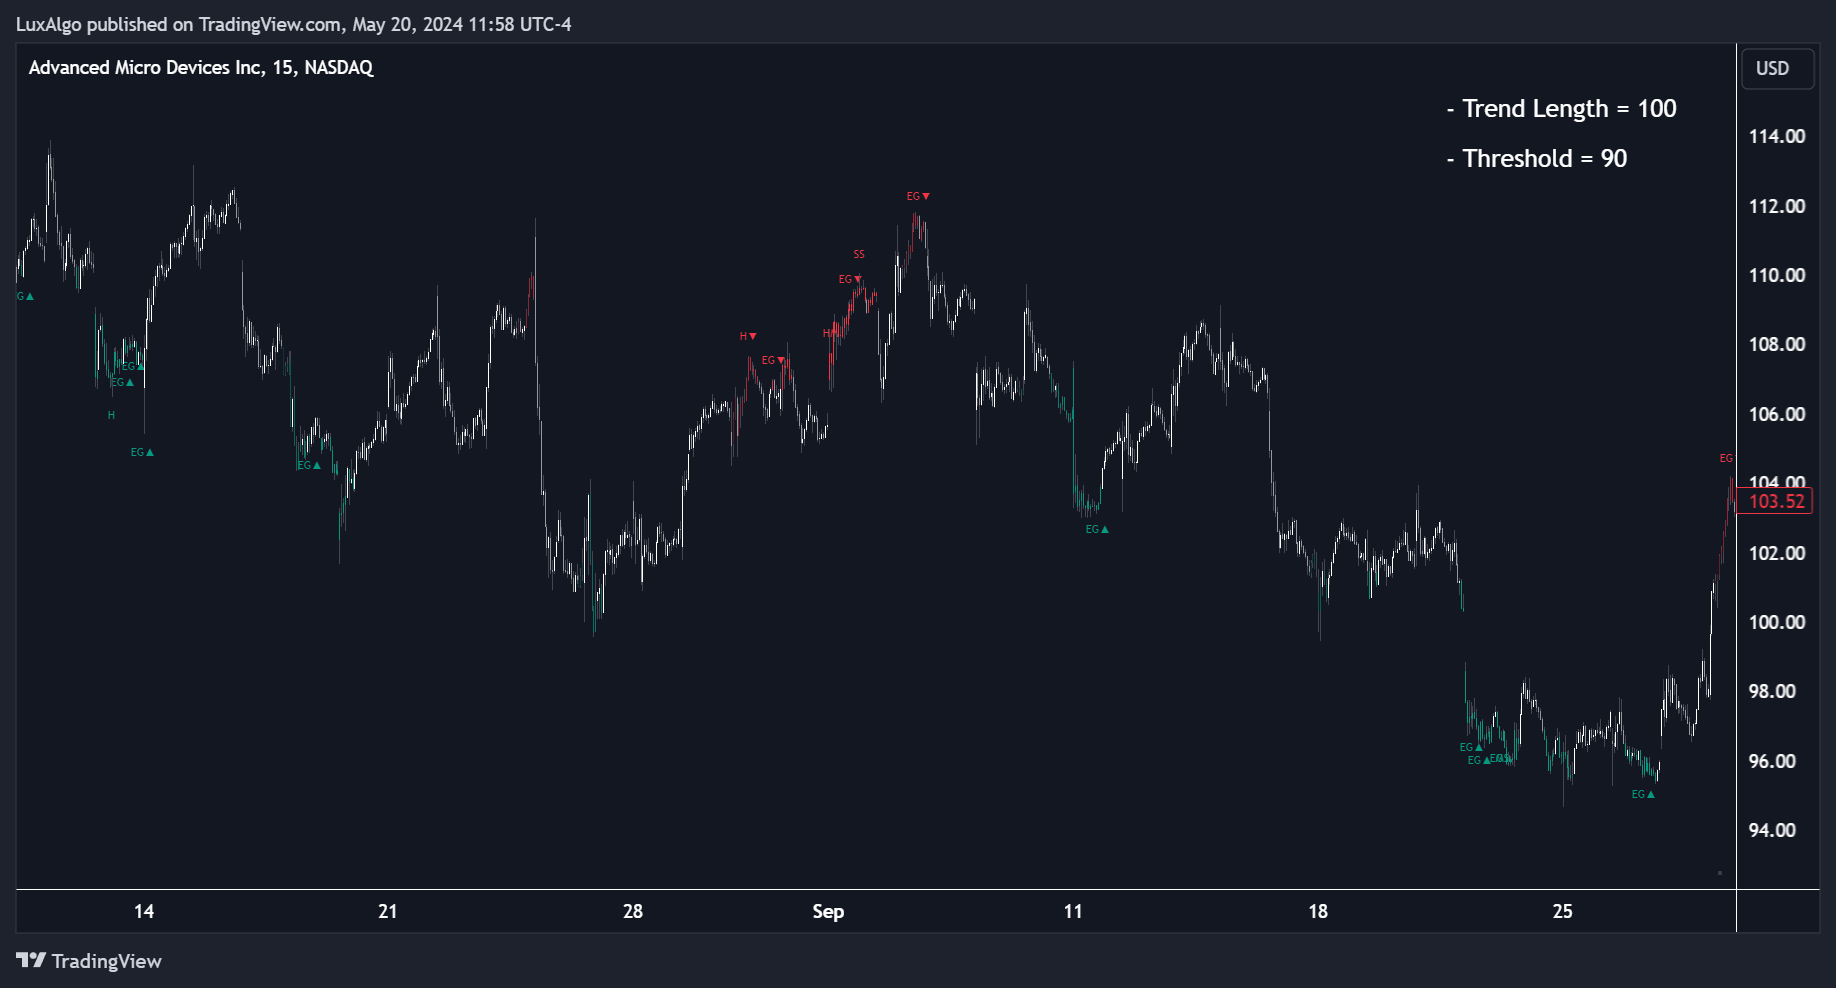Click the TradingView logo at bottom left

pyautogui.click(x=89, y=961)
